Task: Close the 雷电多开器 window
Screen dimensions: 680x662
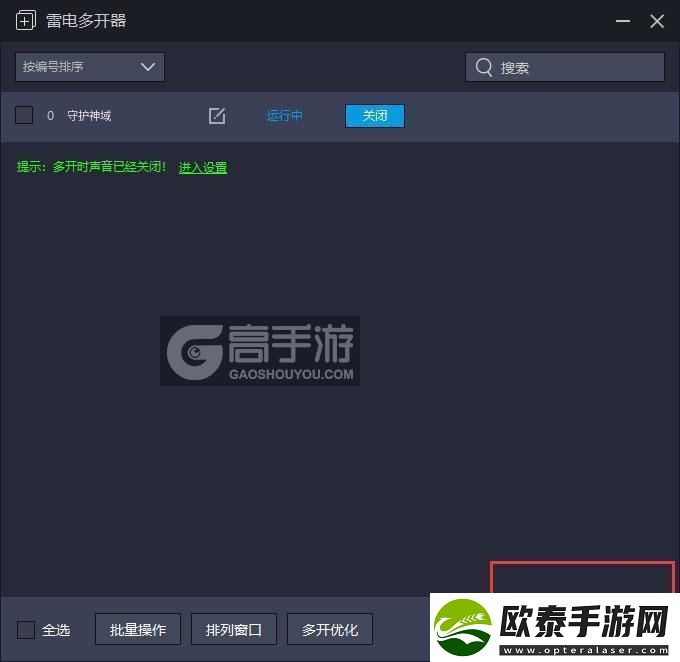Action: coord(657,21)
